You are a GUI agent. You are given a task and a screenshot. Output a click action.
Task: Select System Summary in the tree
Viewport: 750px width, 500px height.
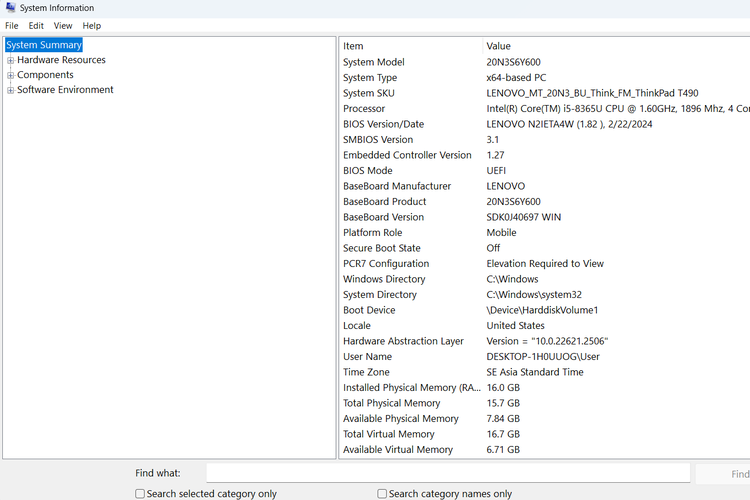tap(44, 45)
